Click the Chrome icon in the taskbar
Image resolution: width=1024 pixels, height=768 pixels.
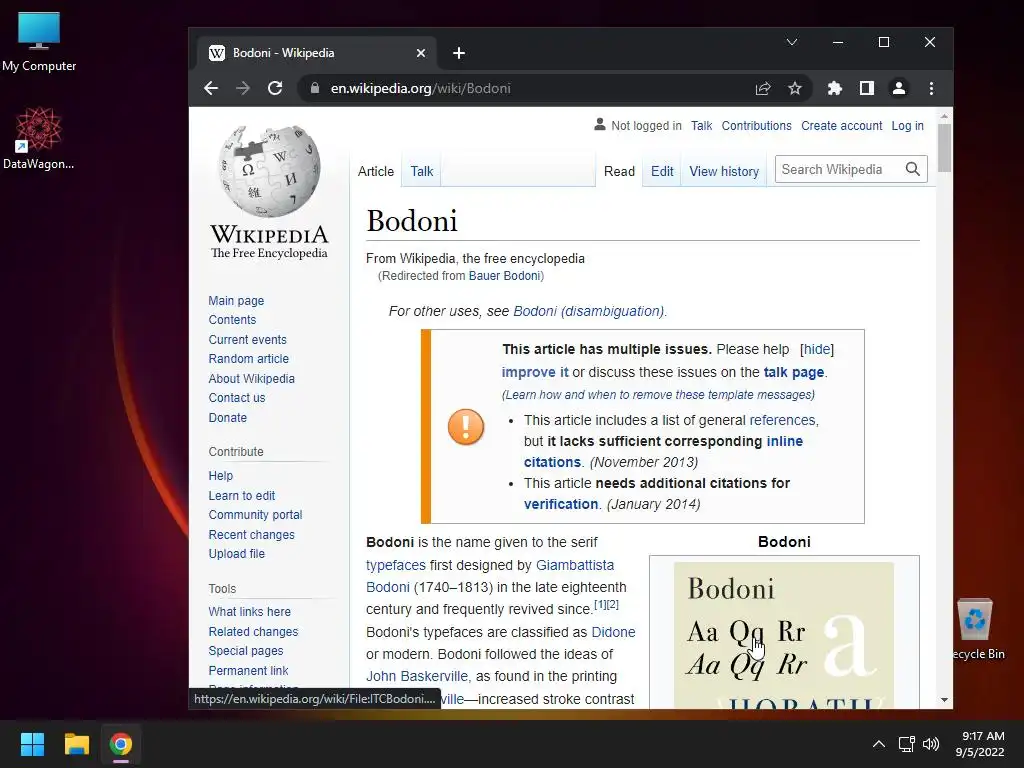click(121, 744)
